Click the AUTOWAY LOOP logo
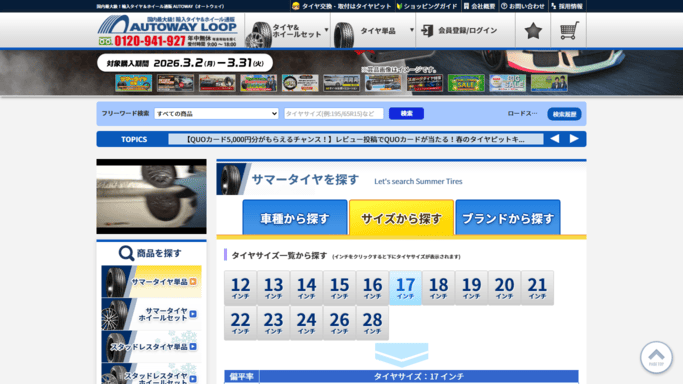The width and height of the screenshot is (683, 384). click(x=167, y=25)
